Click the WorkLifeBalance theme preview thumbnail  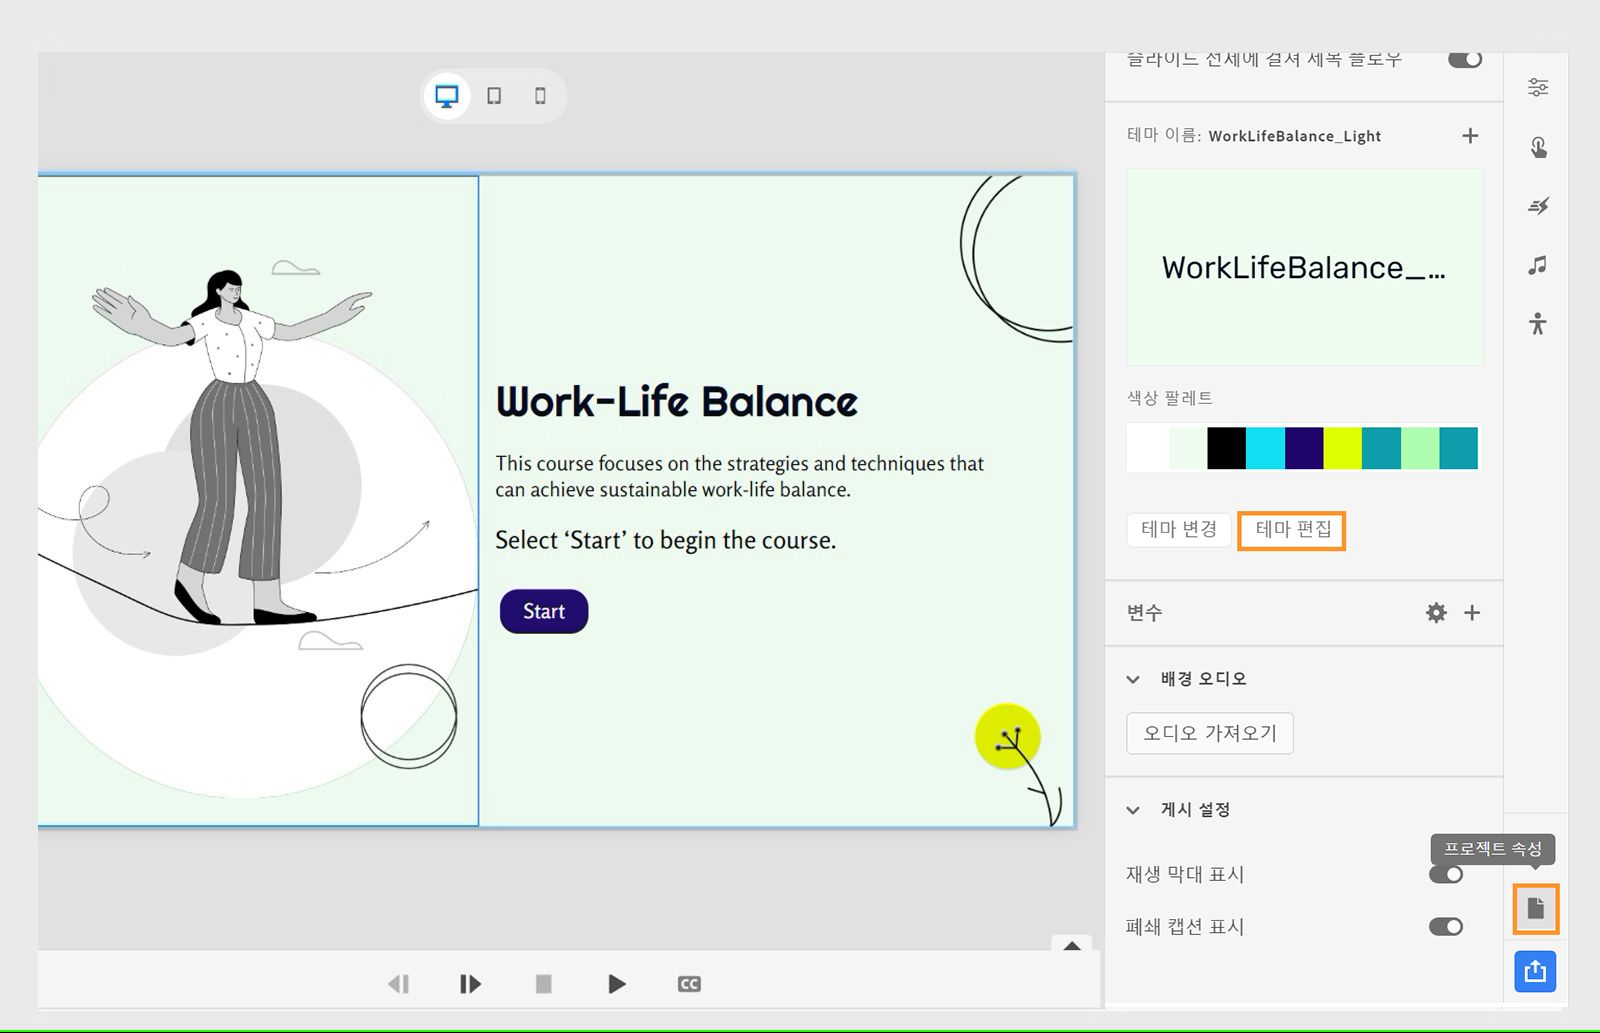(x=1304, y=267)
